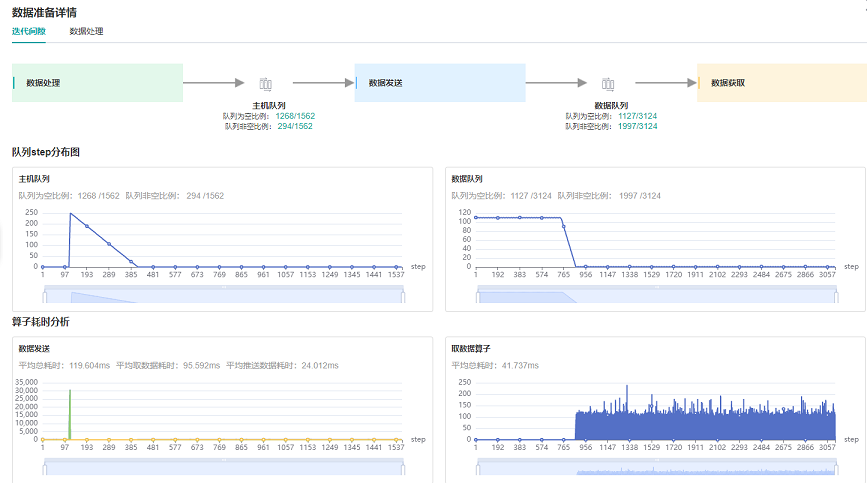
Task: Click the zoom slider under 主机队列 chart
Action: (x=223, y=294)
